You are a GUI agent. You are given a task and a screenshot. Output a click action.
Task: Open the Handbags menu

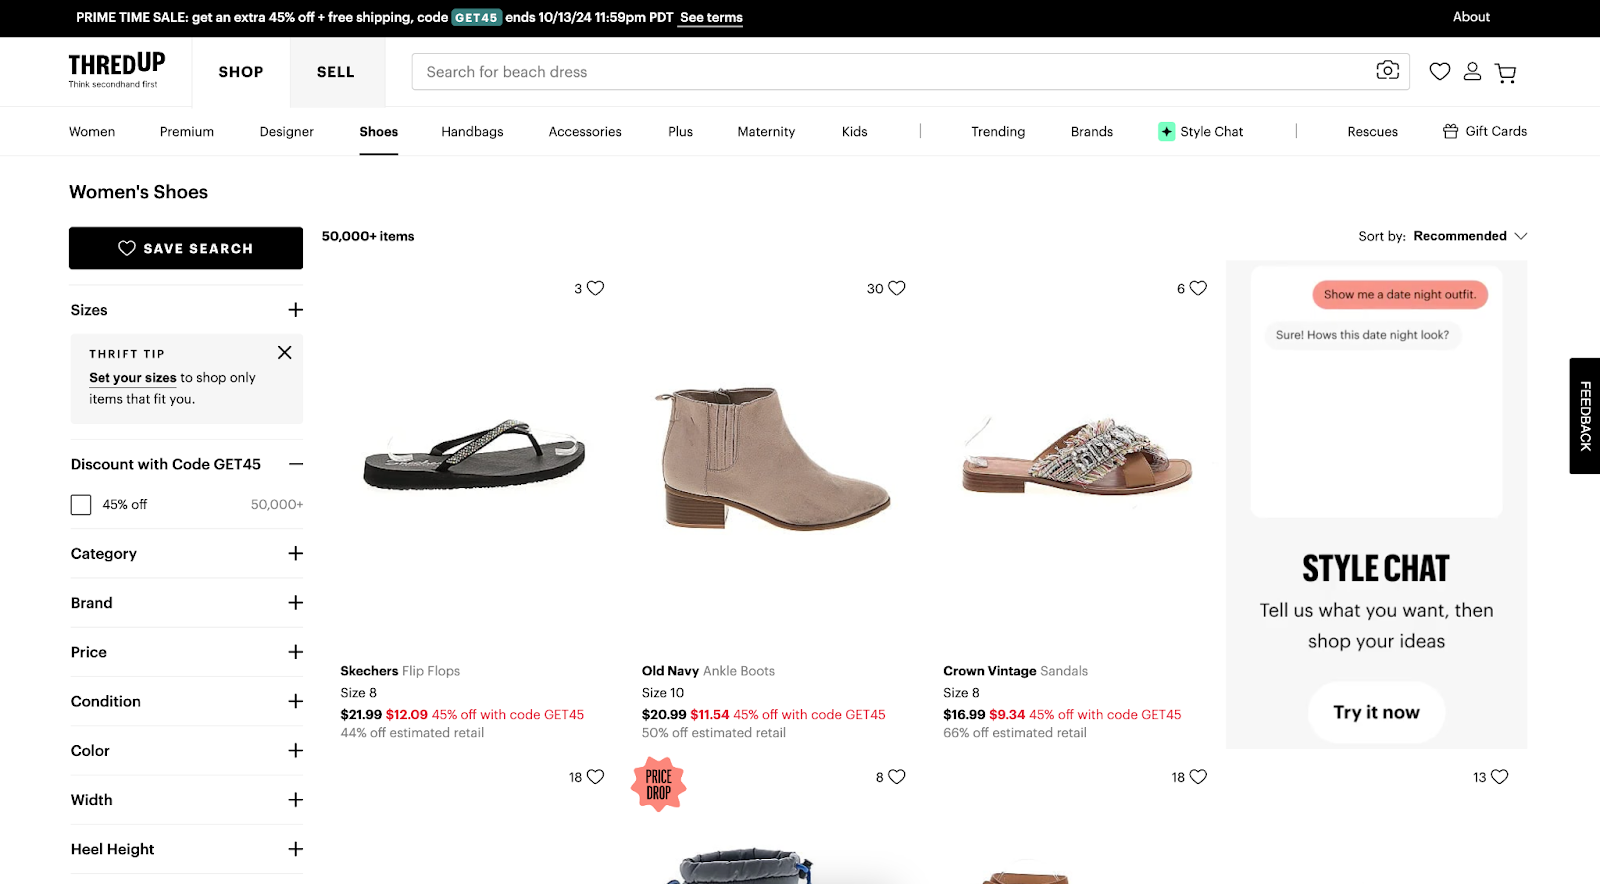[472, 131]
